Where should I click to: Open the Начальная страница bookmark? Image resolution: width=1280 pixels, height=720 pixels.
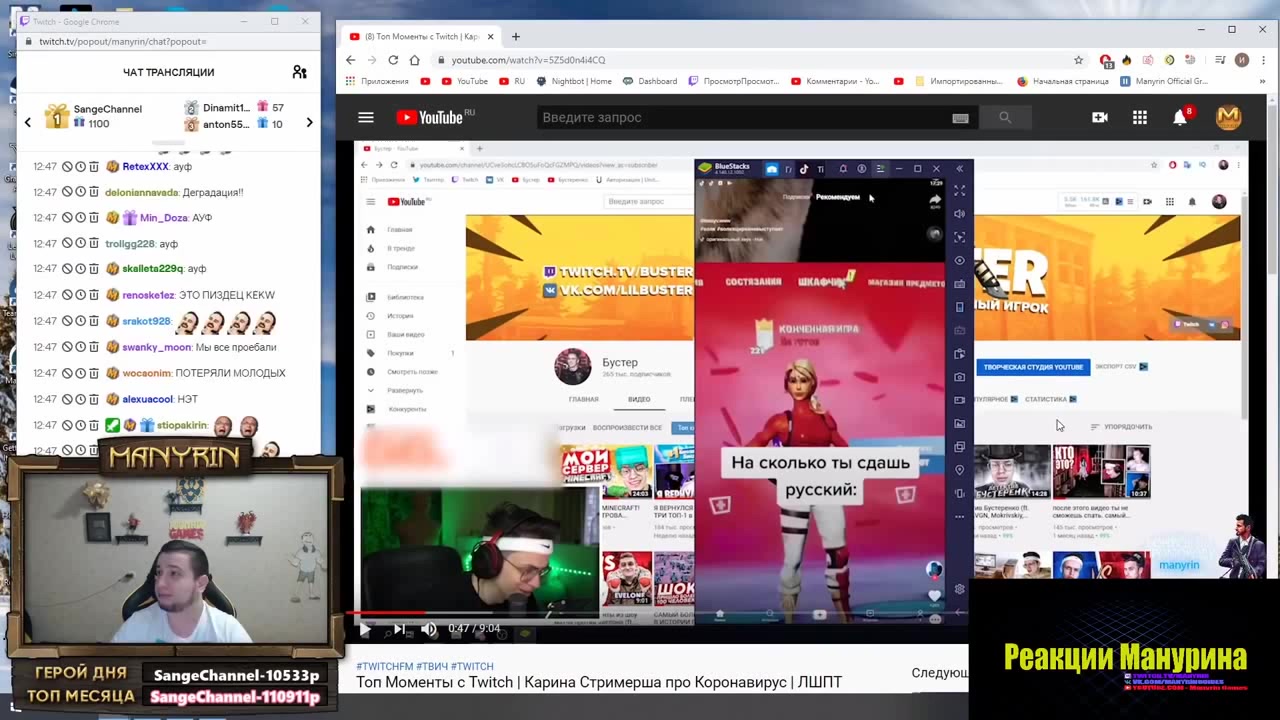point(1062,81)
